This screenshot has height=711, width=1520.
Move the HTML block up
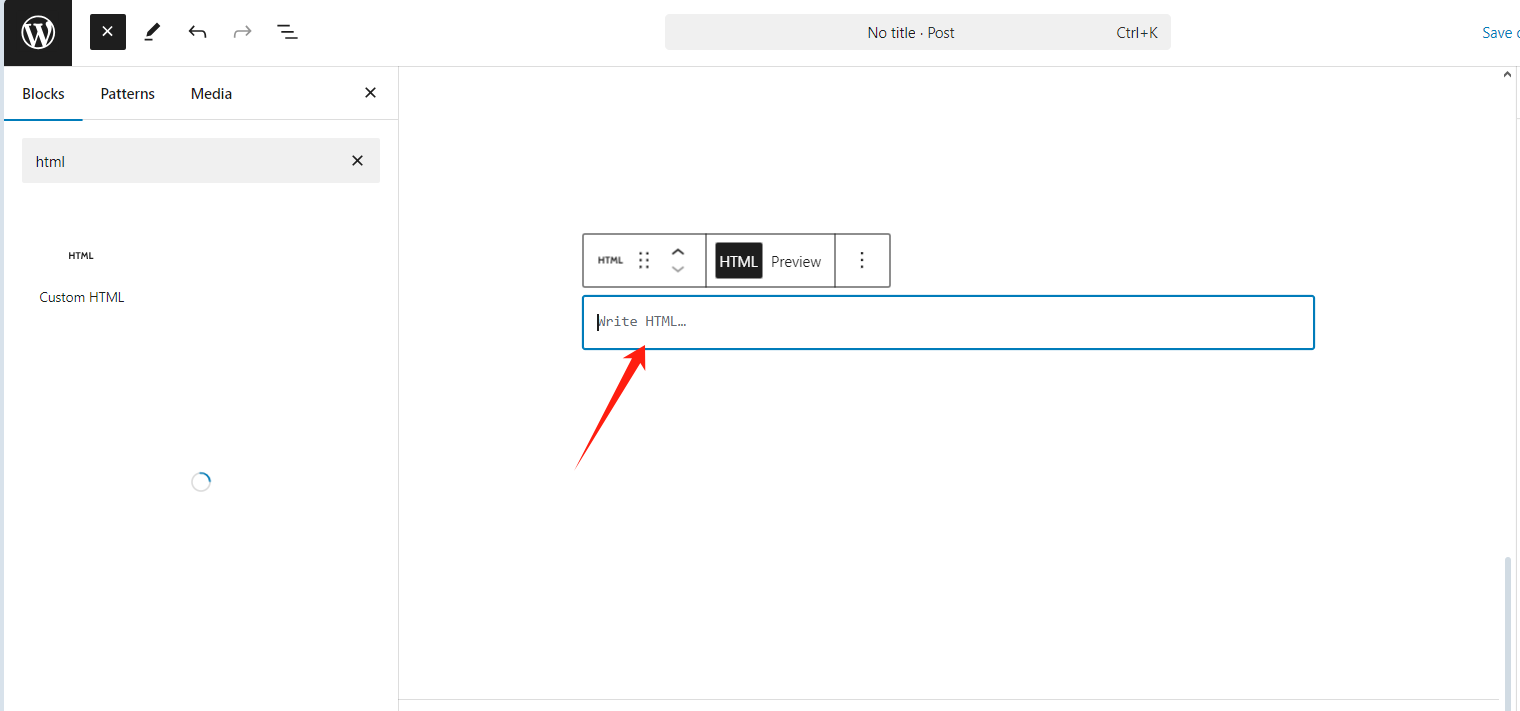pyautogui.click(x=678, y=251)
